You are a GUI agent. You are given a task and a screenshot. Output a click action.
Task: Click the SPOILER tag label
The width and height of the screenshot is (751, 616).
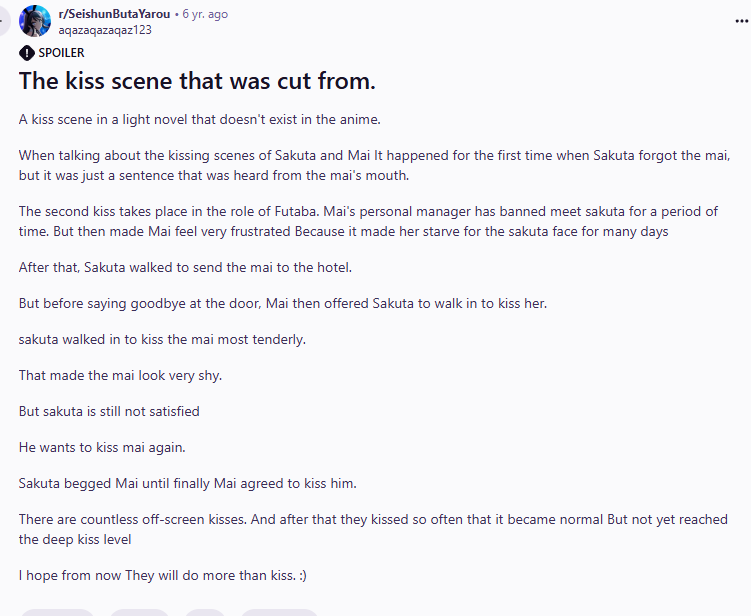click(61, 53)
